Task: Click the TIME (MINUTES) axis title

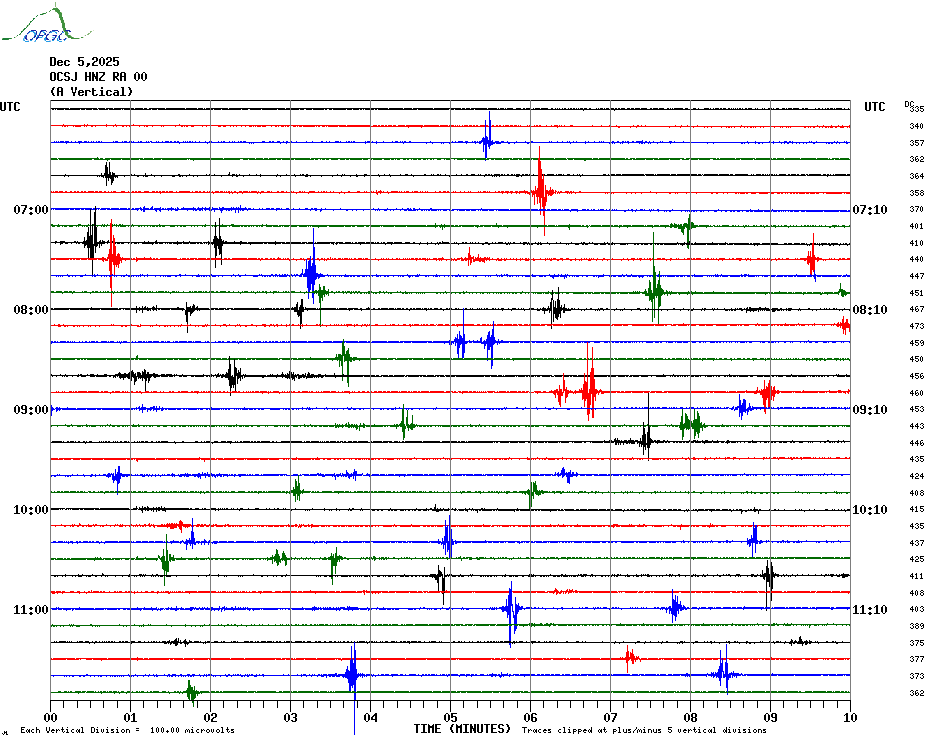Action: click(462, 729)
